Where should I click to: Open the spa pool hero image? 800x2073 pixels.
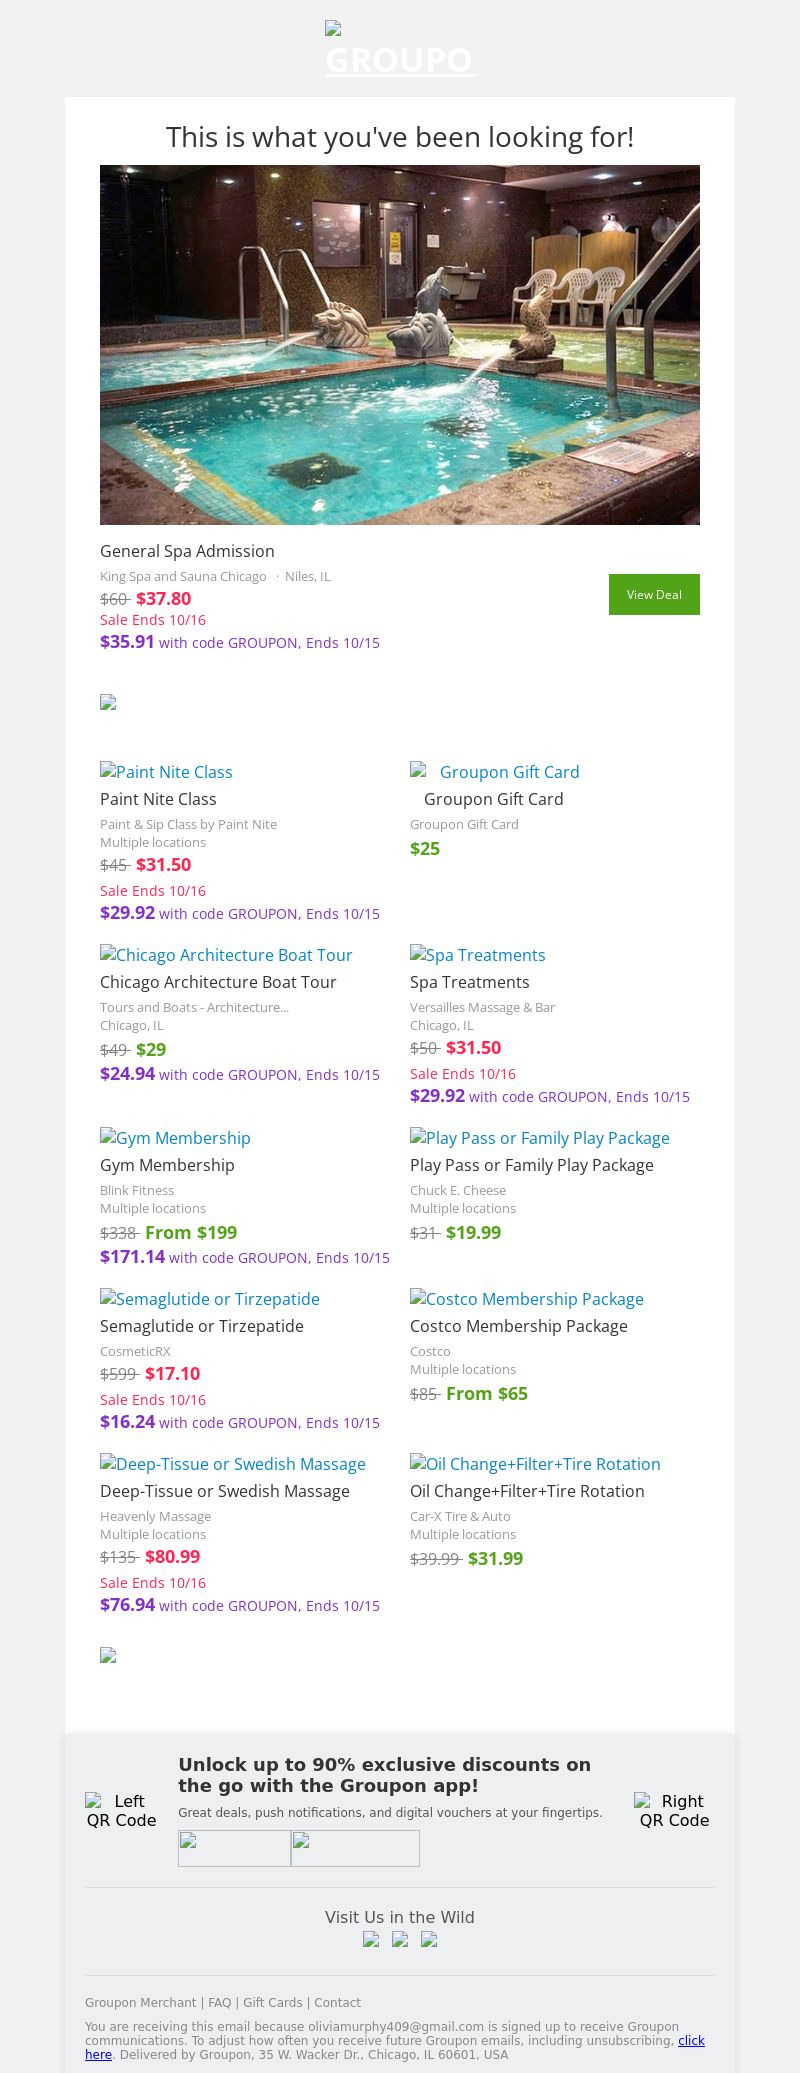click(400, 345)
